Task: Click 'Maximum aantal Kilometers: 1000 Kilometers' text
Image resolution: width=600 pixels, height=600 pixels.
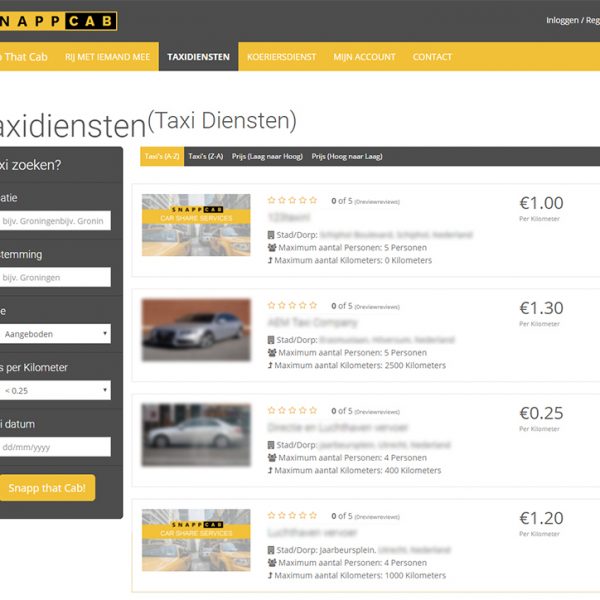Action: [360, 575]
